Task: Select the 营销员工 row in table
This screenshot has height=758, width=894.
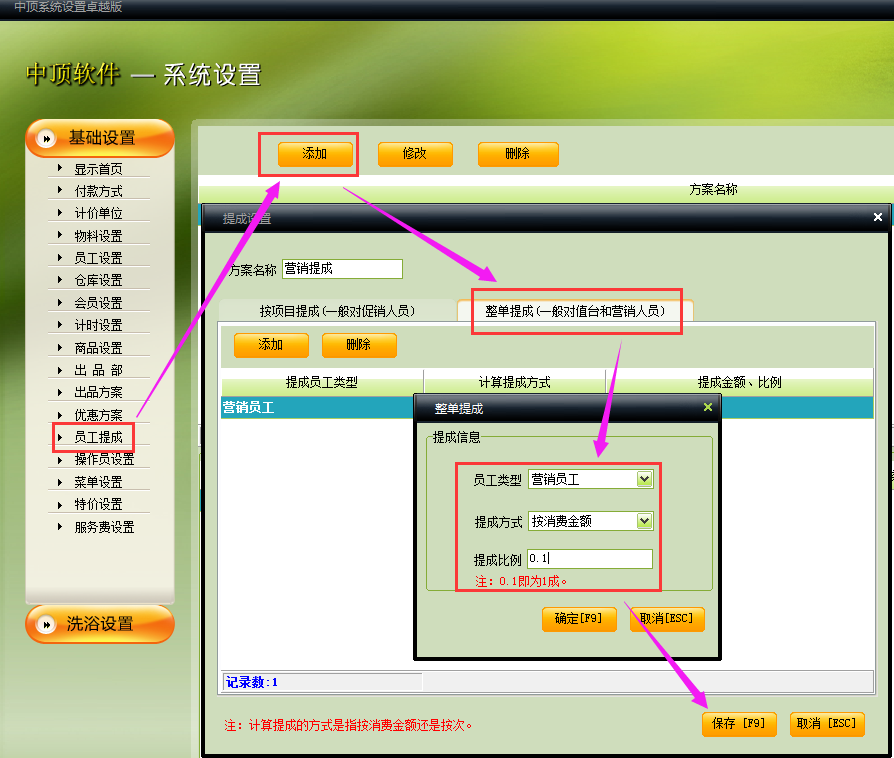Action: [310, 408]
